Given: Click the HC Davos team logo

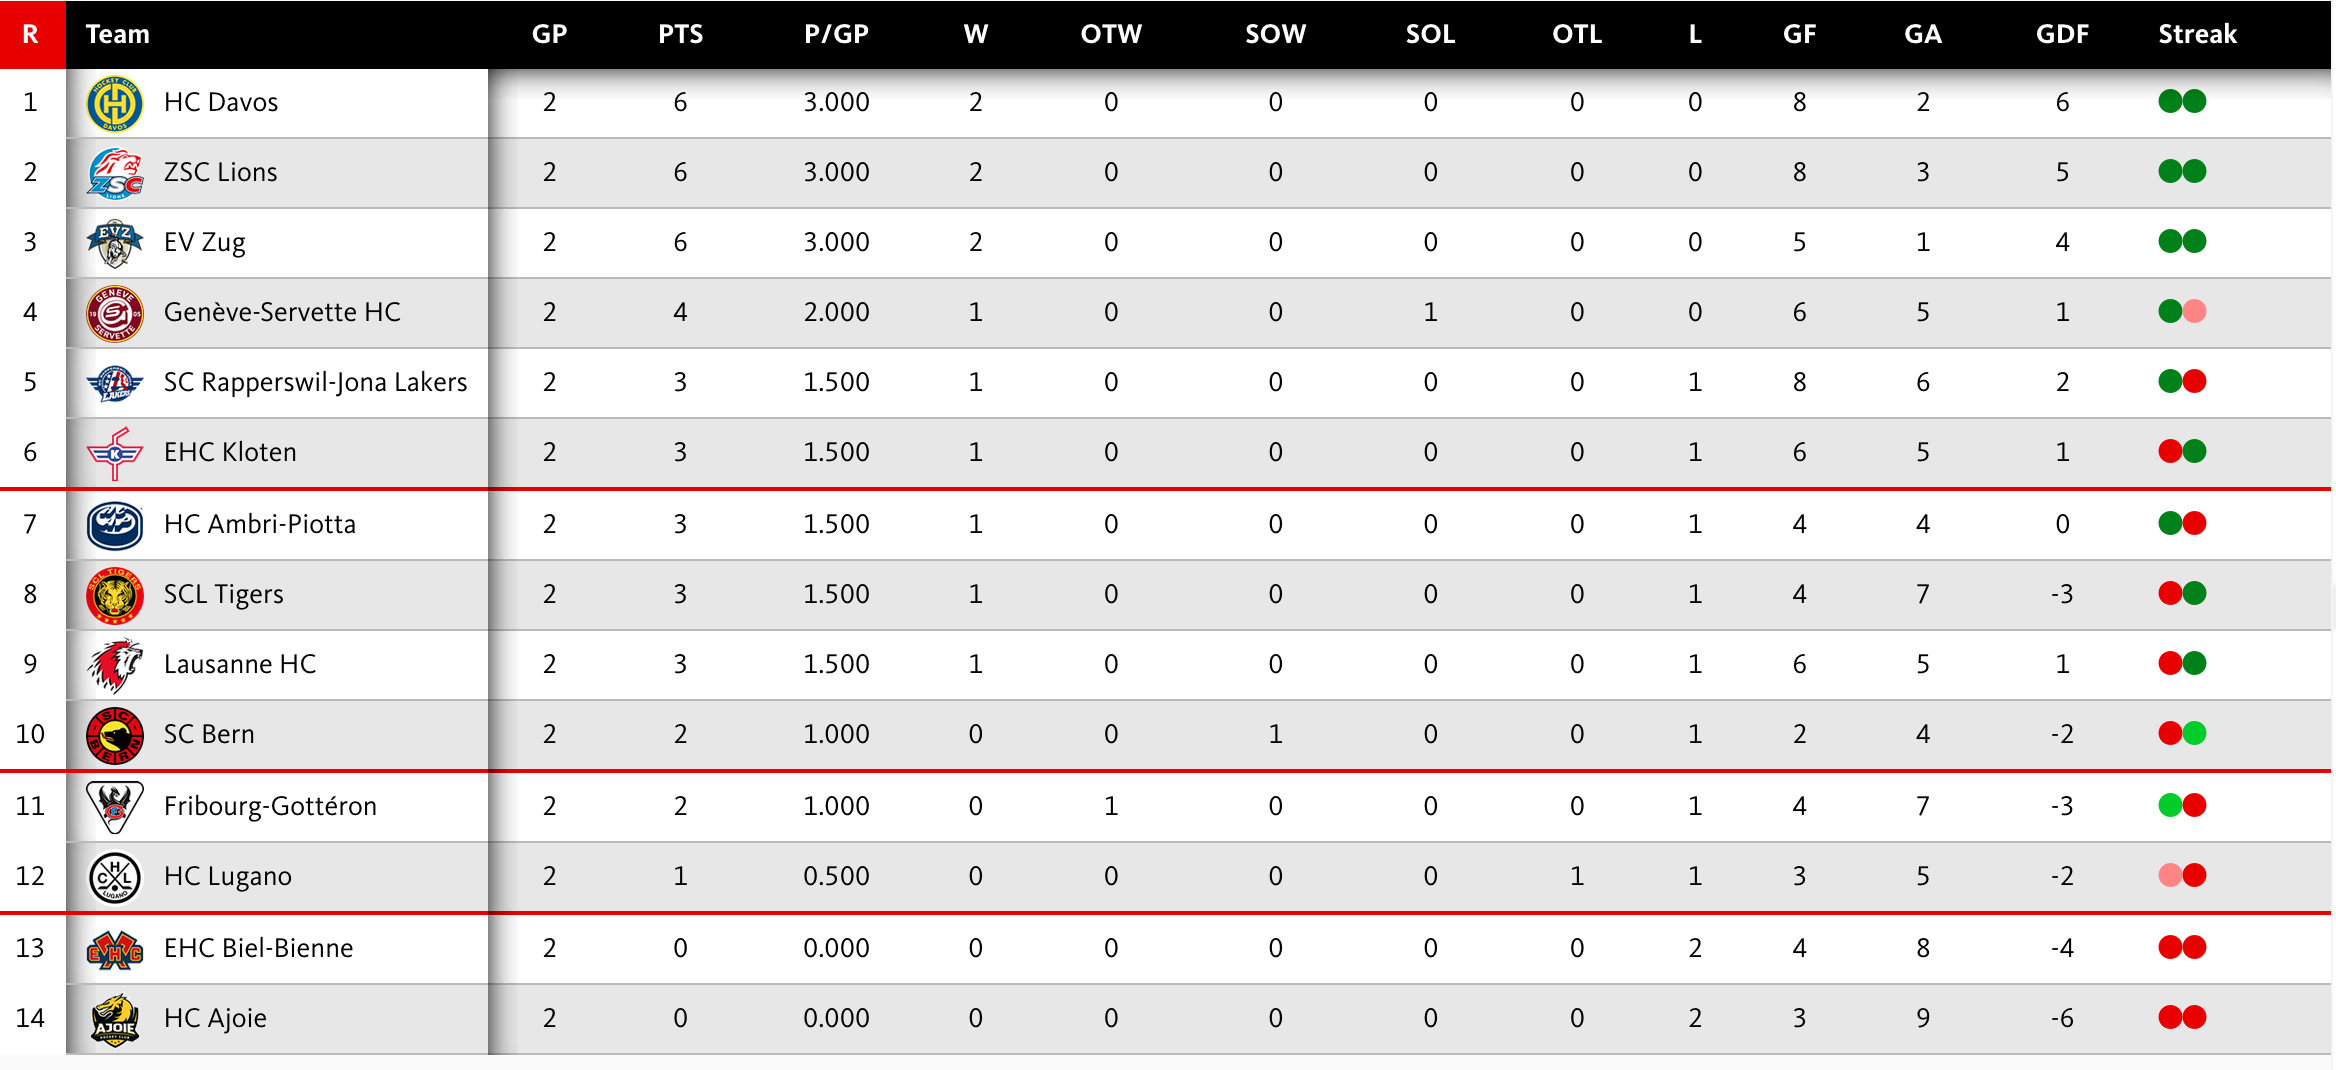Looking at the screenshot, I should (115, 103).
